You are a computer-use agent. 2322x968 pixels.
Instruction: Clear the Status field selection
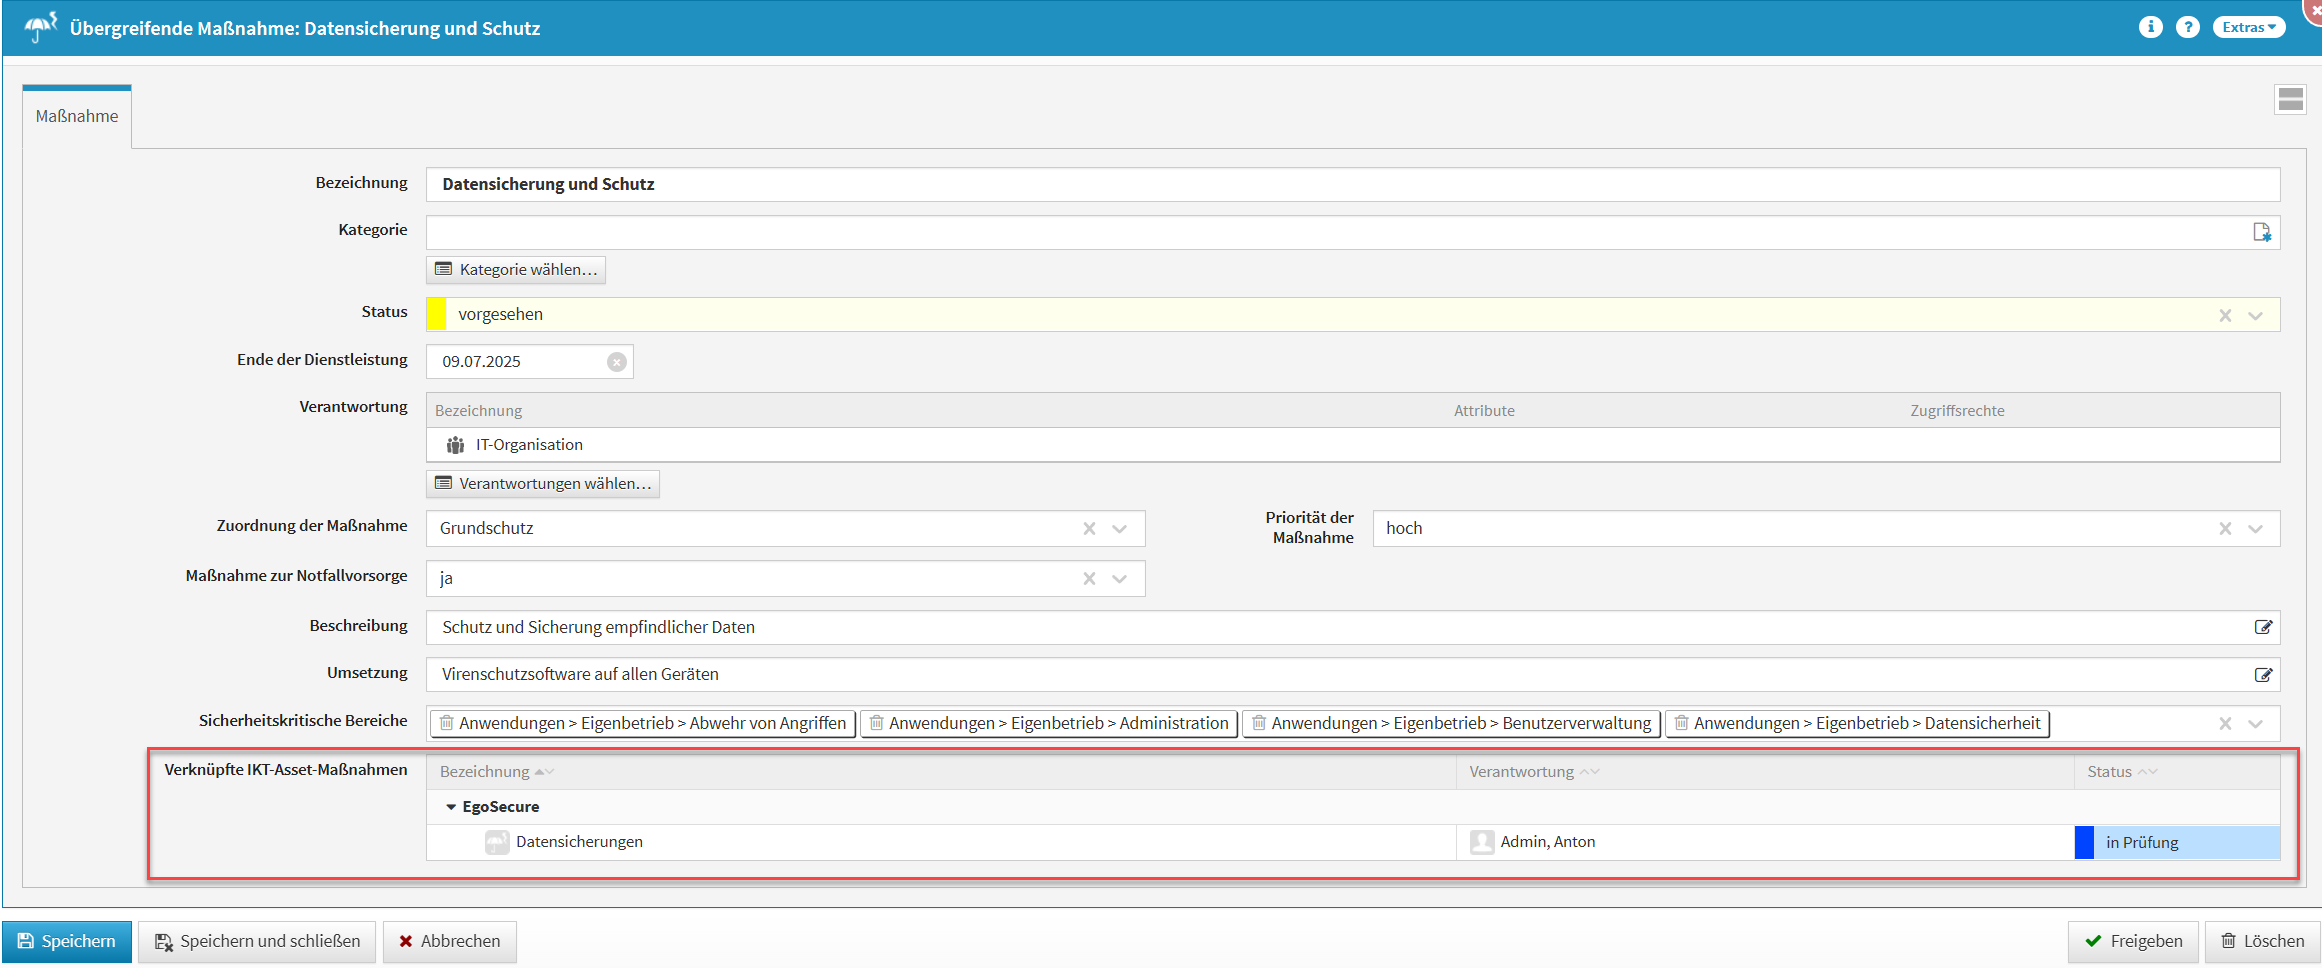(x=2225, y=315)
